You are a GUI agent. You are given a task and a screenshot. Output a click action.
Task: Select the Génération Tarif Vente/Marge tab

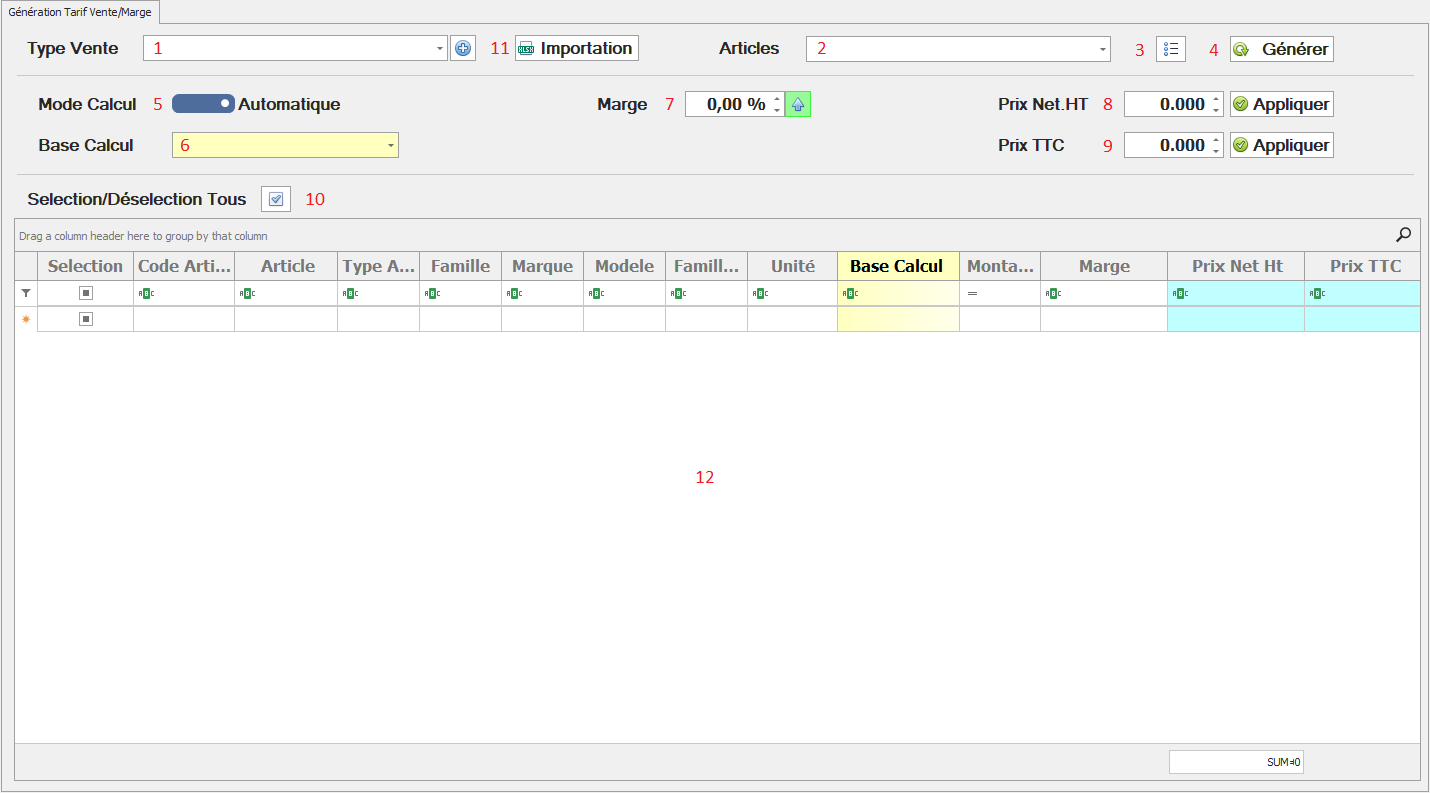(80, 11)
